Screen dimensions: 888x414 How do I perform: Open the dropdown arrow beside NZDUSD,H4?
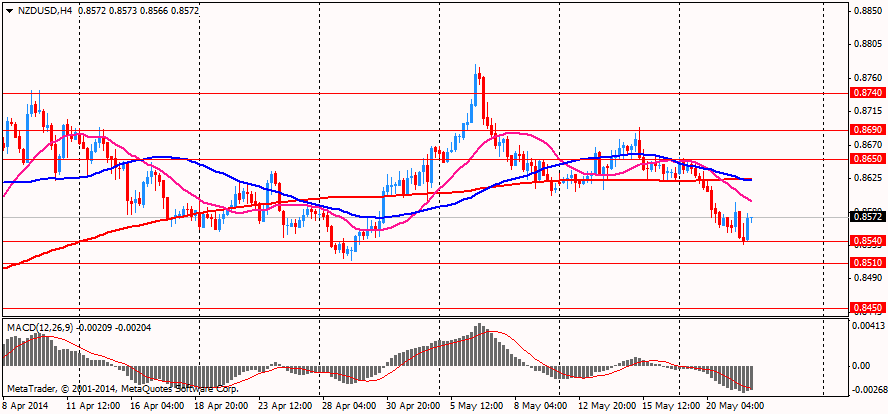pos(10,11)
